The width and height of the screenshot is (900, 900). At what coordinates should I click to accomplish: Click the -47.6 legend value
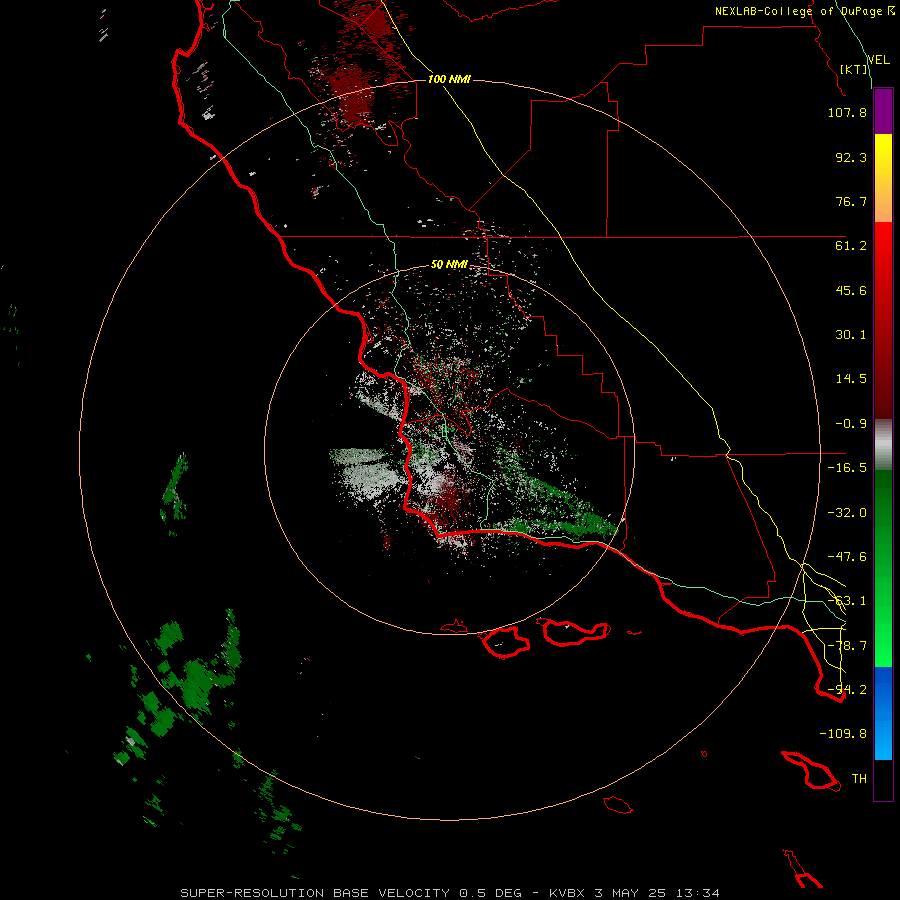click(x=847, y=557)
